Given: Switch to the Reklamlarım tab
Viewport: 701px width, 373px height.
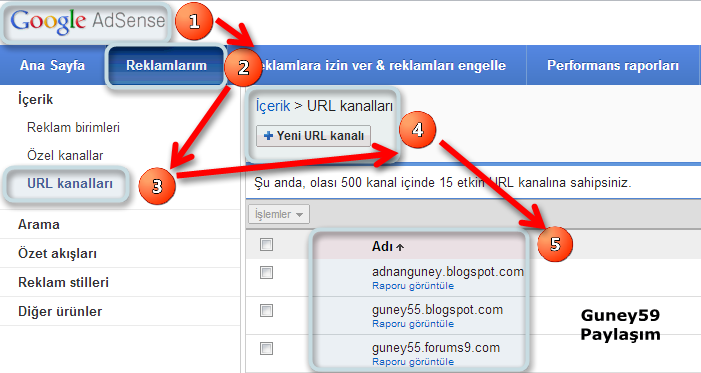Looking at the screenshot, I should tap(166, 65).
